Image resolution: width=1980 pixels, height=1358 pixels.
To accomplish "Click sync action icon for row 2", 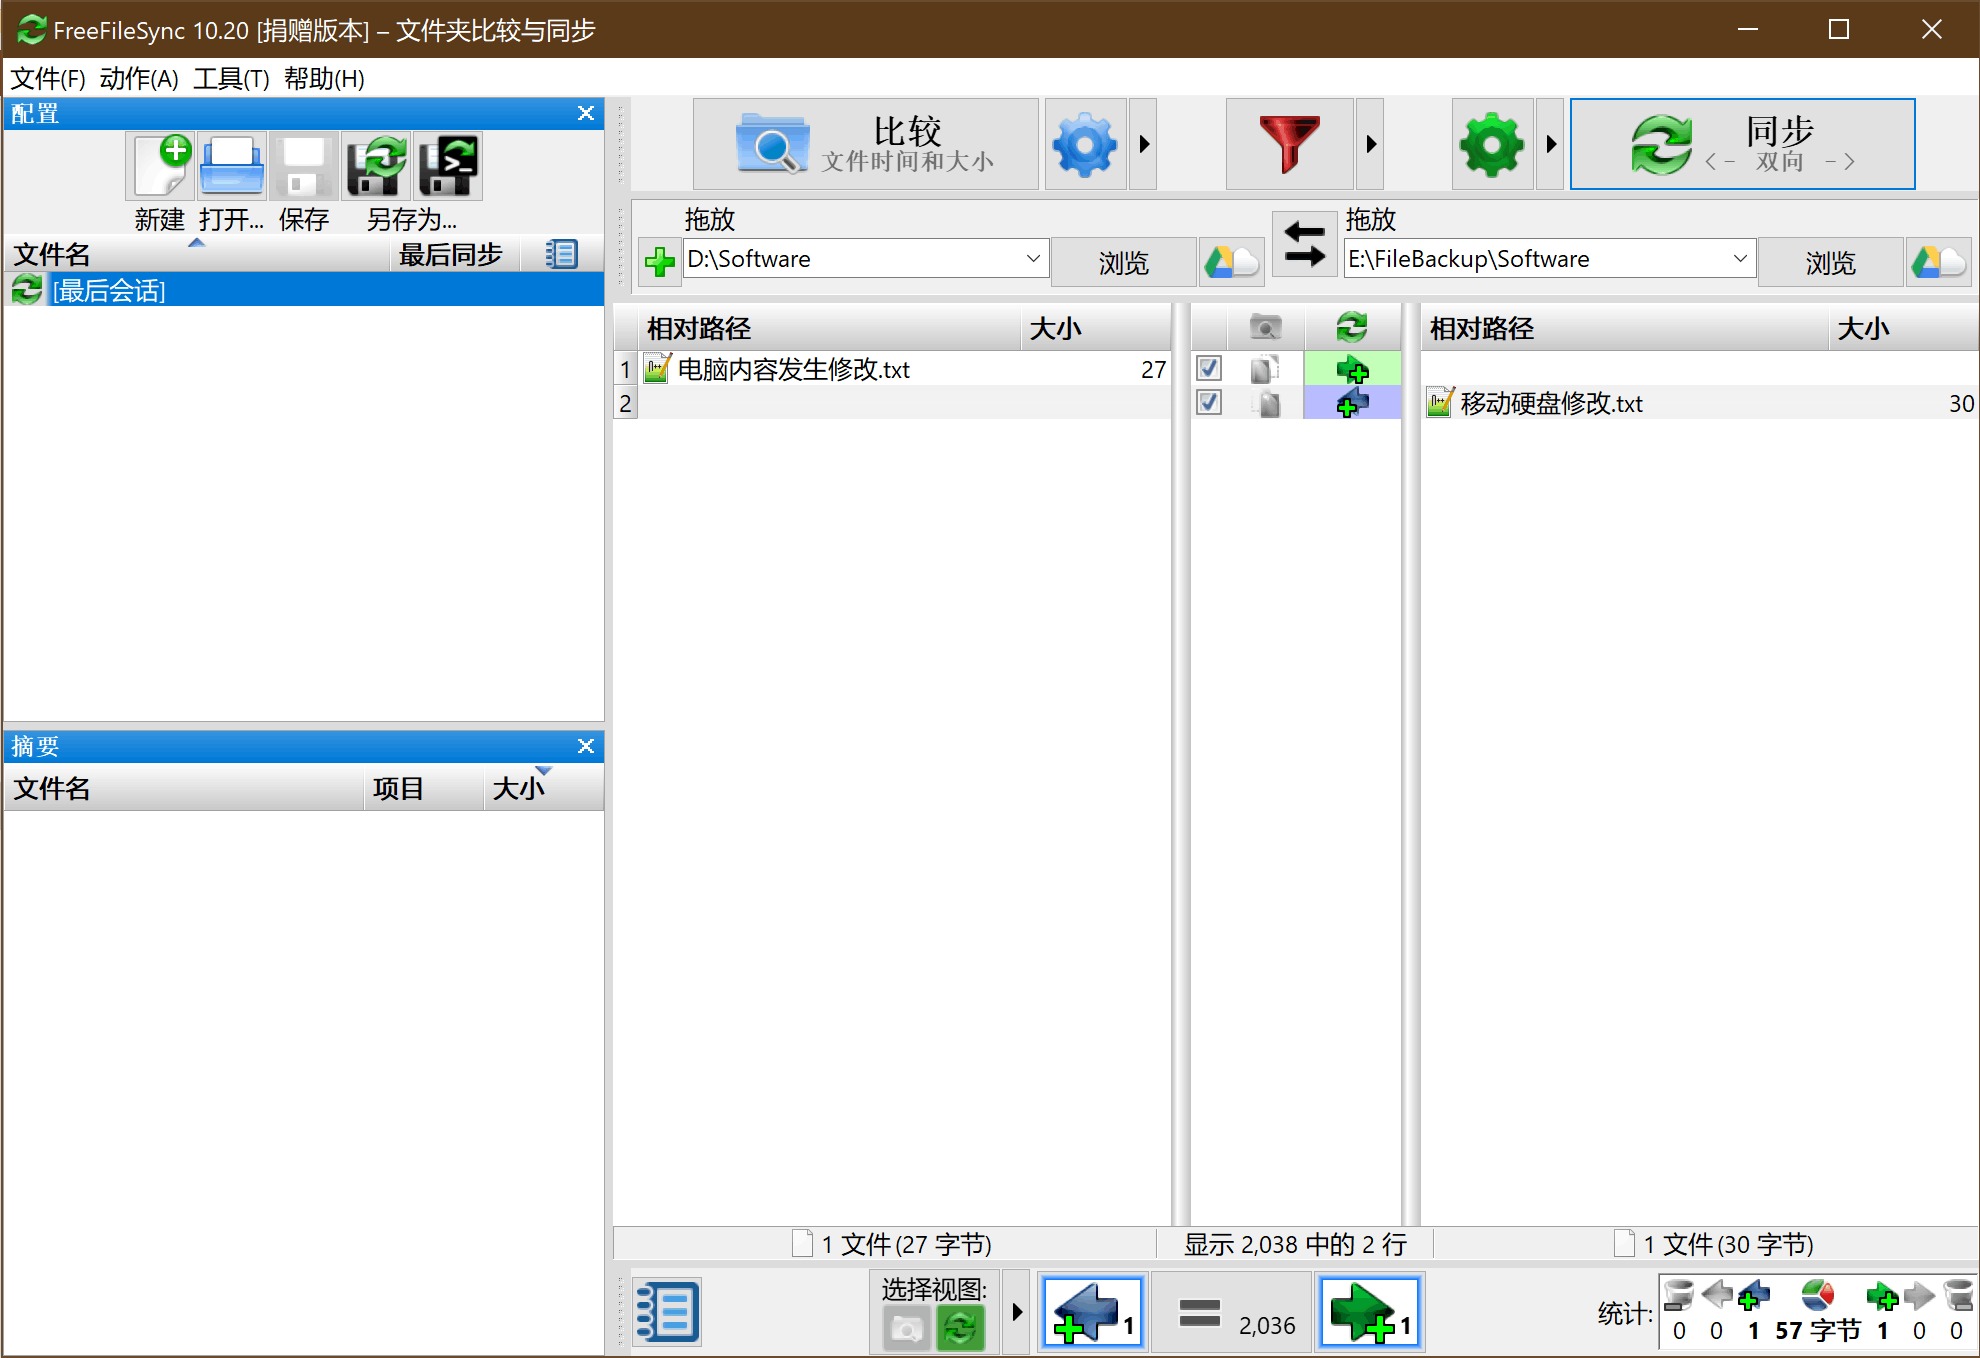I will coord(1352,403).
